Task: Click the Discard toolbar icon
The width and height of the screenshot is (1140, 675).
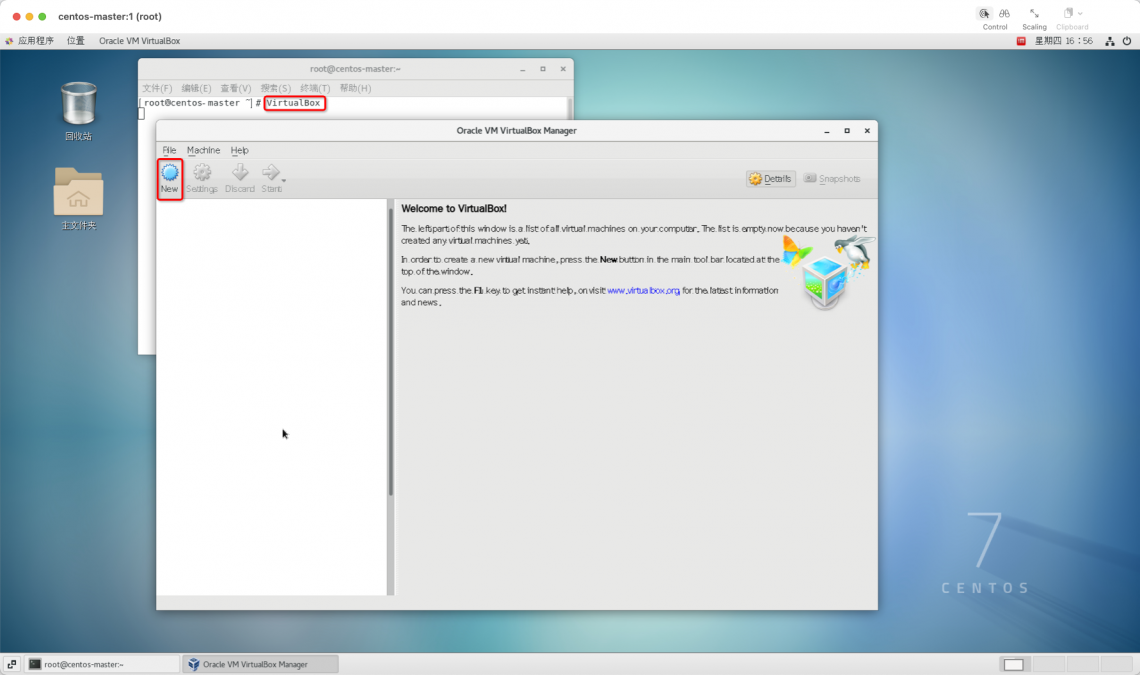Action: (x=240, y=174)
